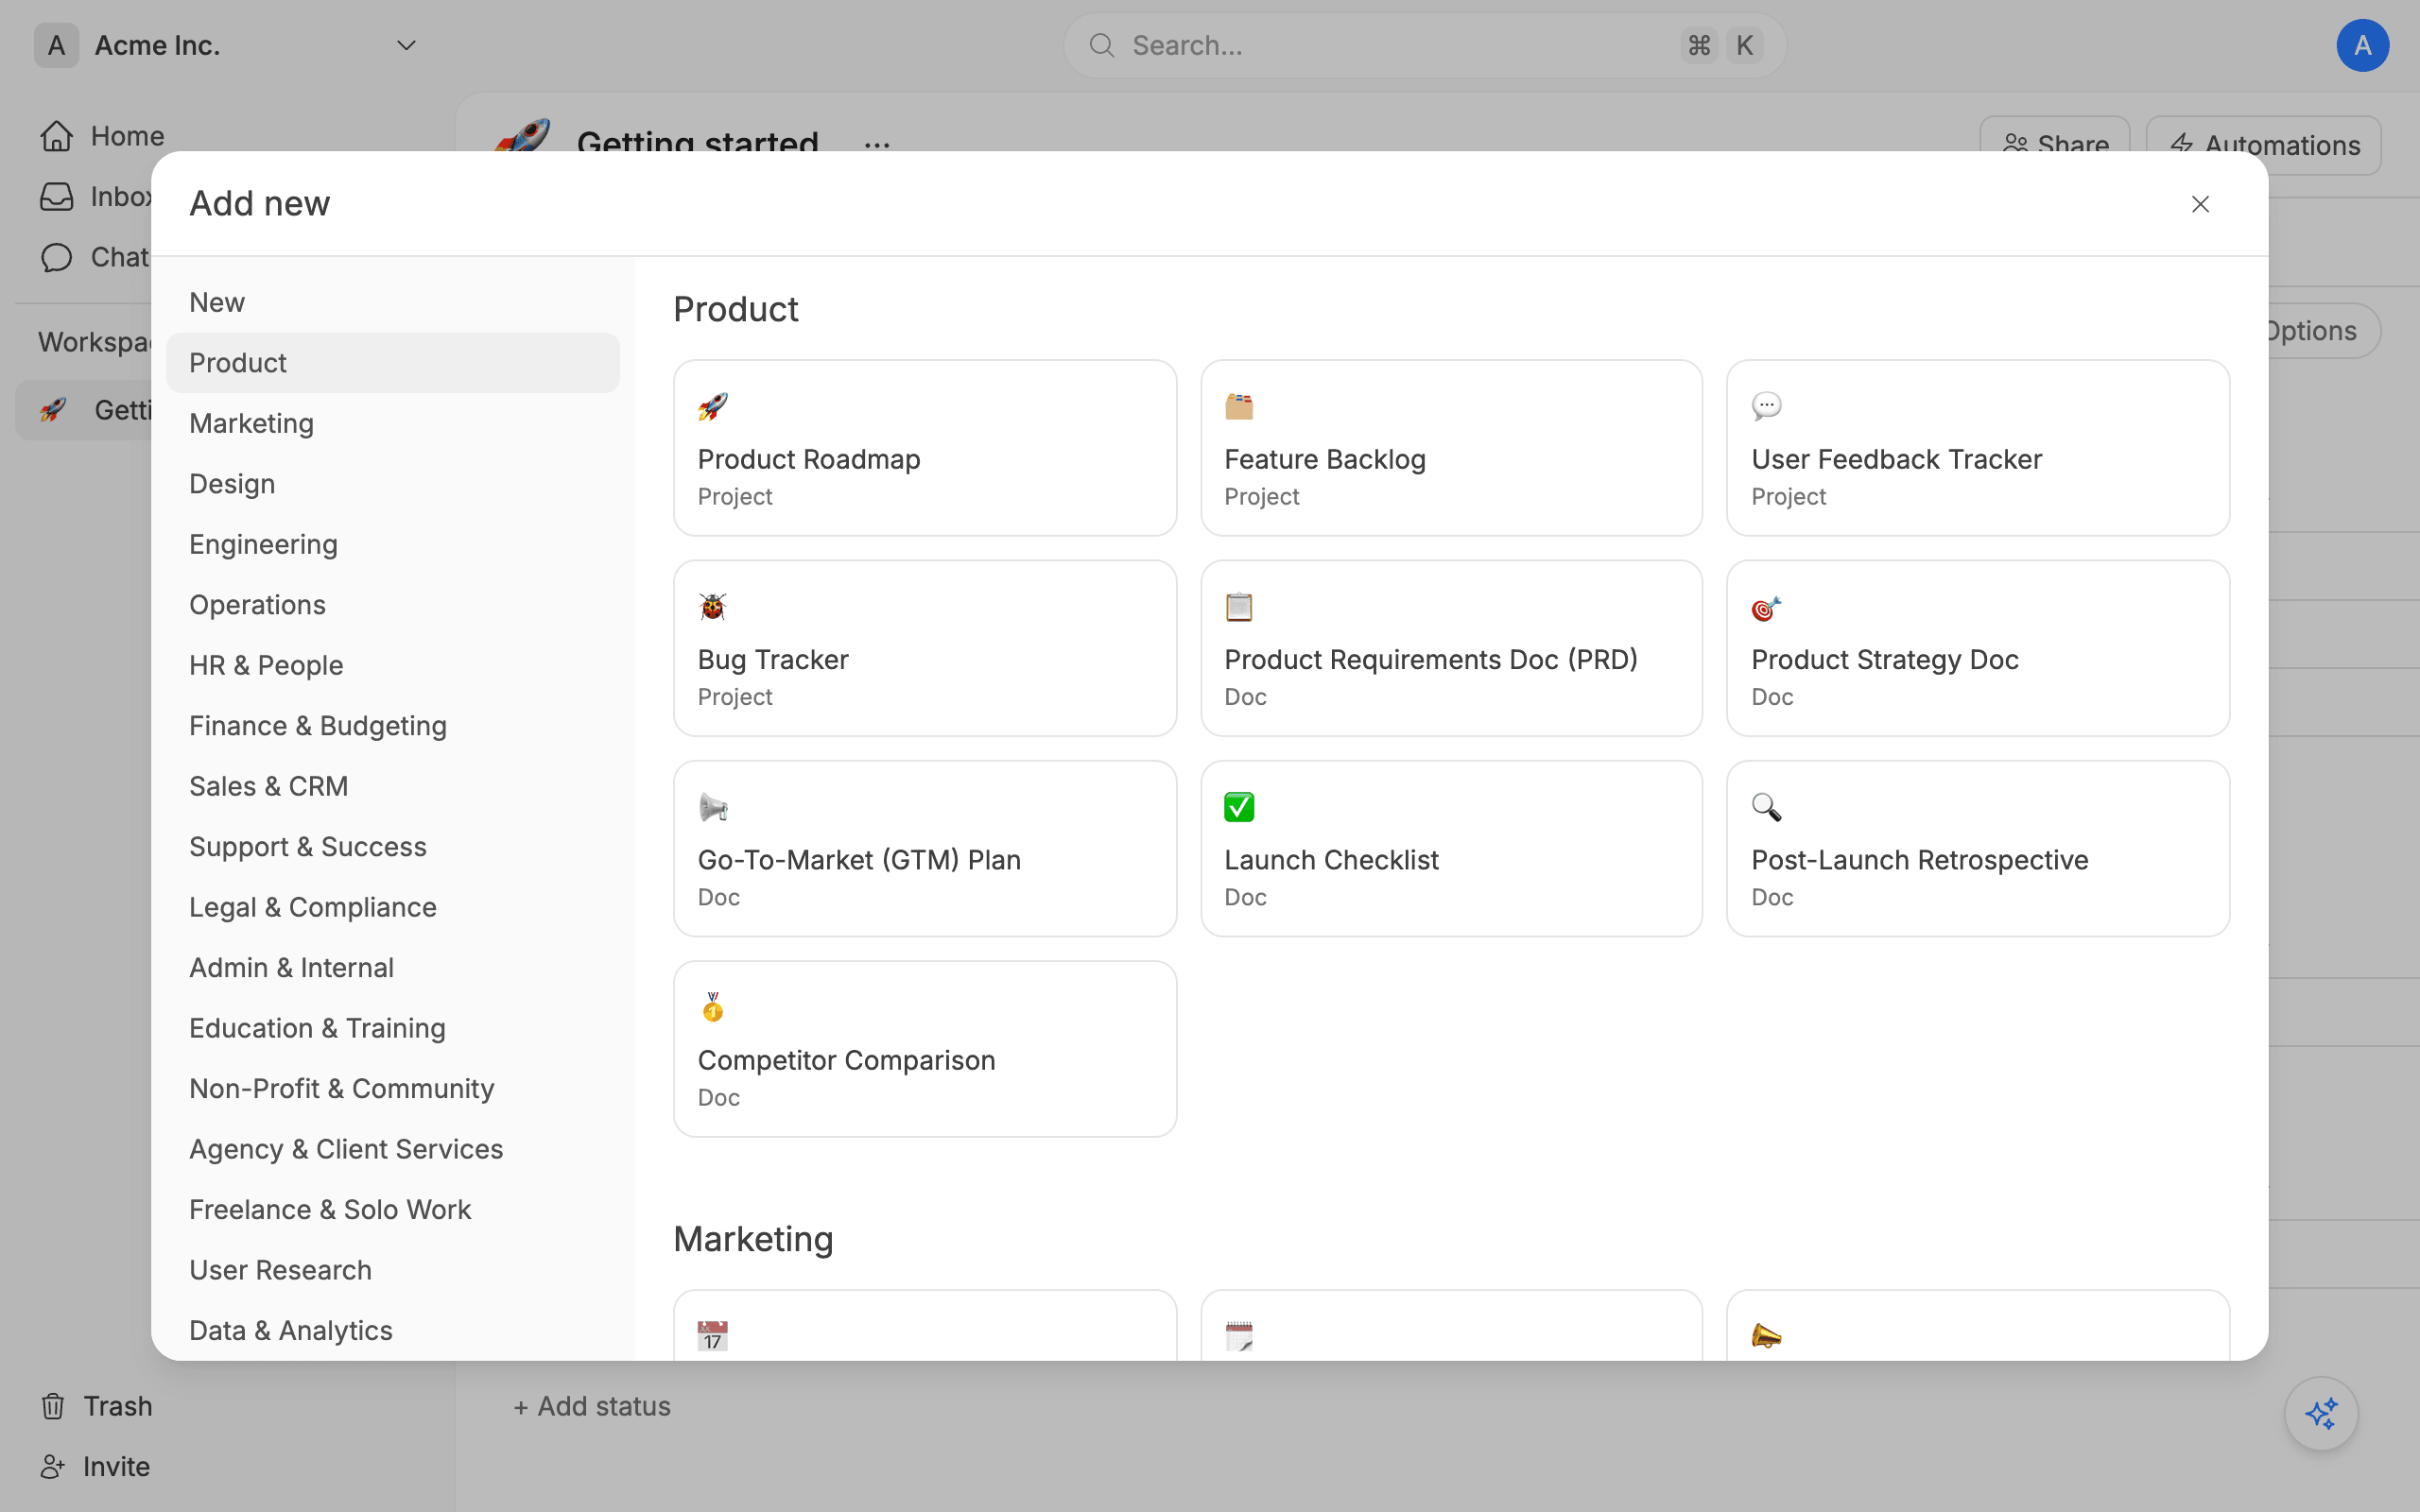This screenshot has width=2420, height=1512.
Task: Click the megaphone icon on Go-To-Market Plan
Action: (x=712, y=807)
